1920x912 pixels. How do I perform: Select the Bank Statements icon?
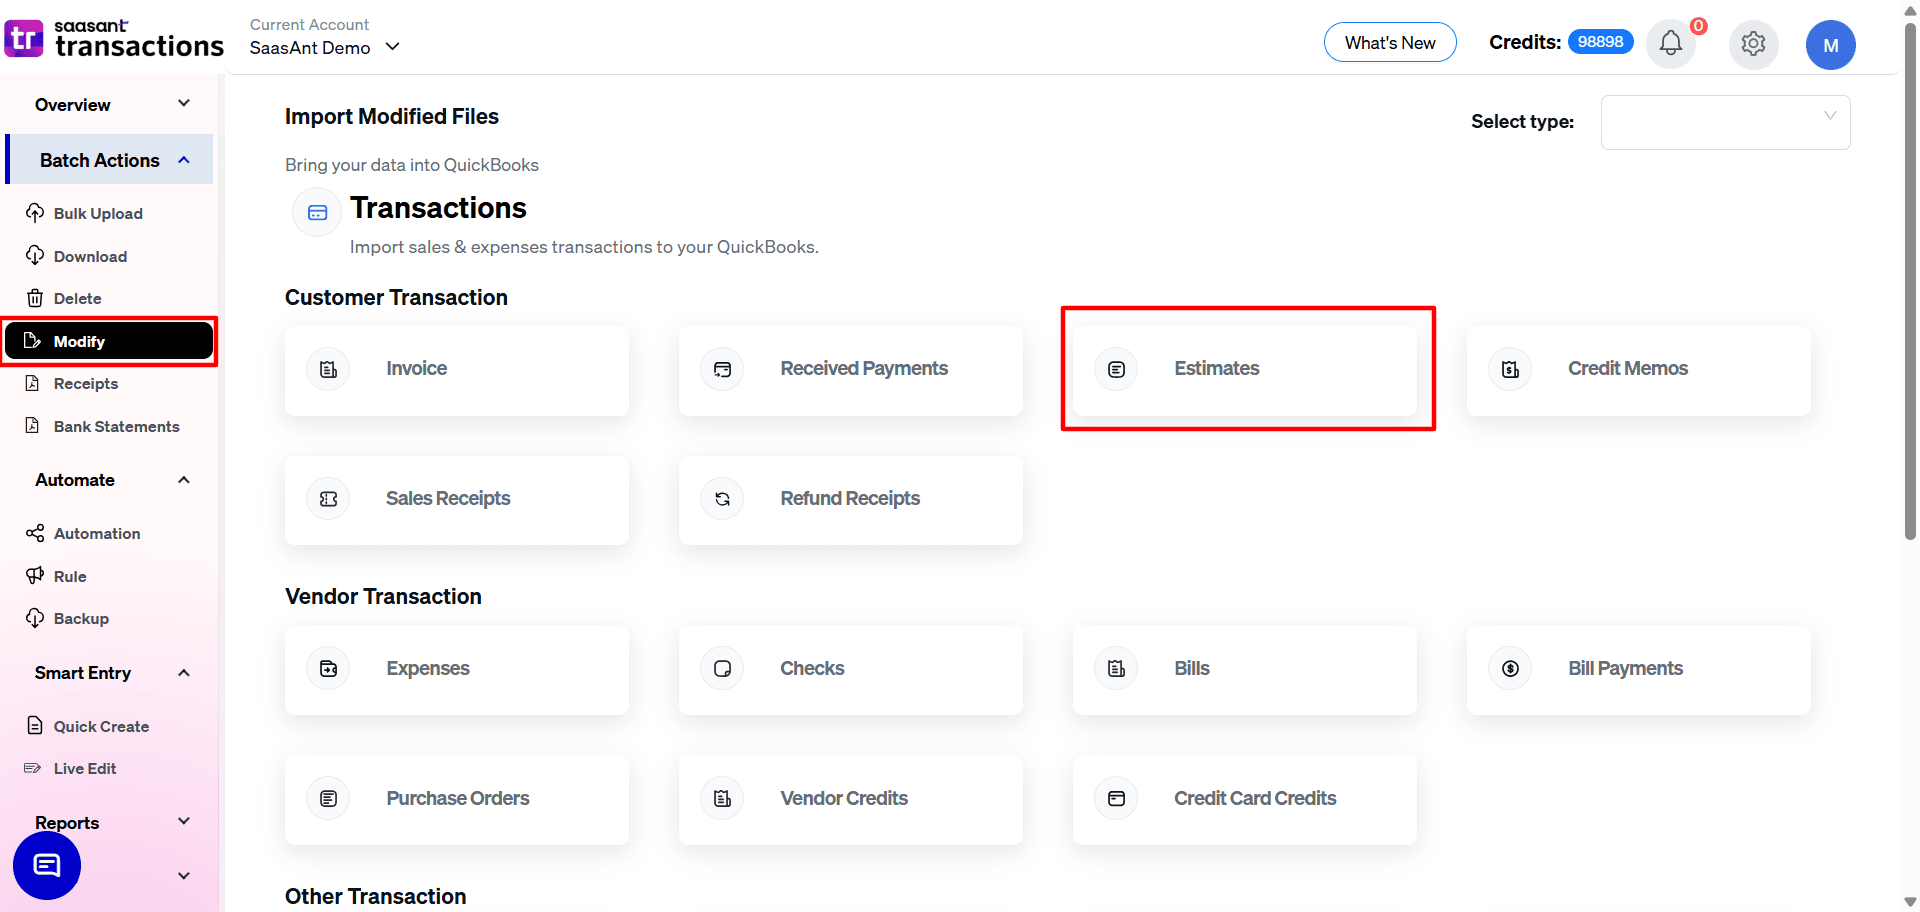coord(35,426)
